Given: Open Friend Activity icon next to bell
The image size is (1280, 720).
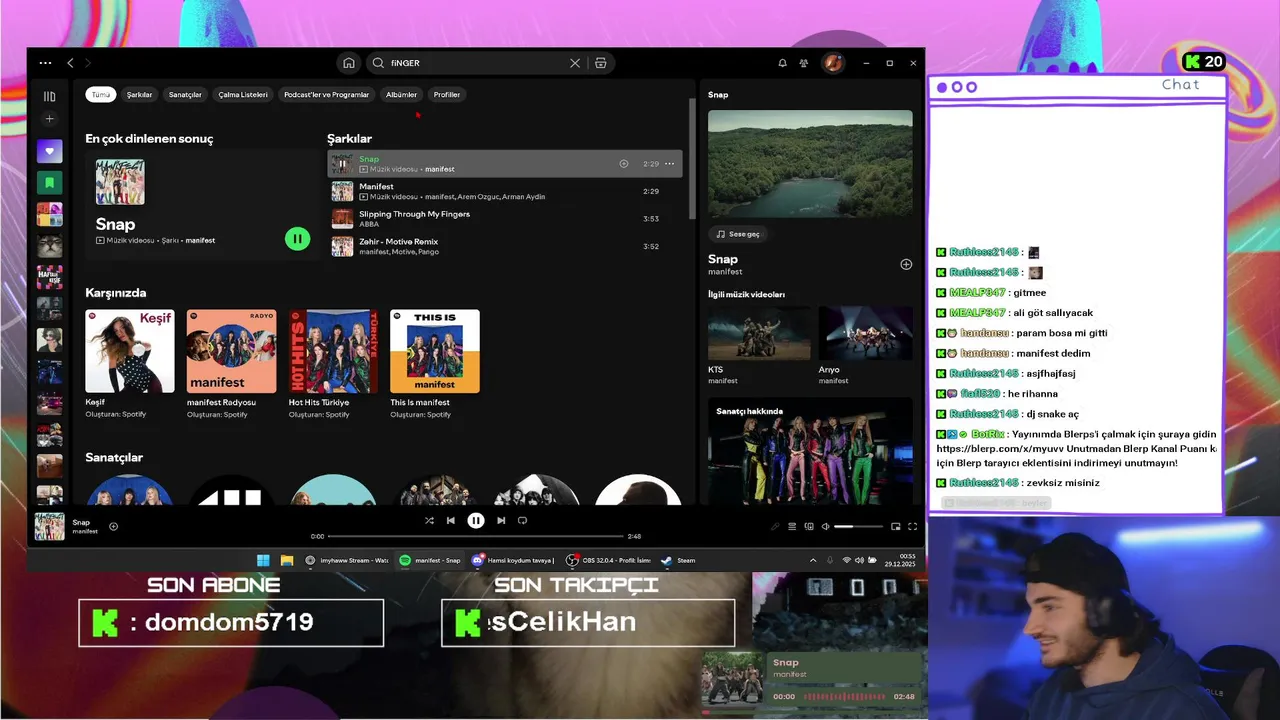Looking at the screenshot, I should pyautogui.click(x=804, y=63).
